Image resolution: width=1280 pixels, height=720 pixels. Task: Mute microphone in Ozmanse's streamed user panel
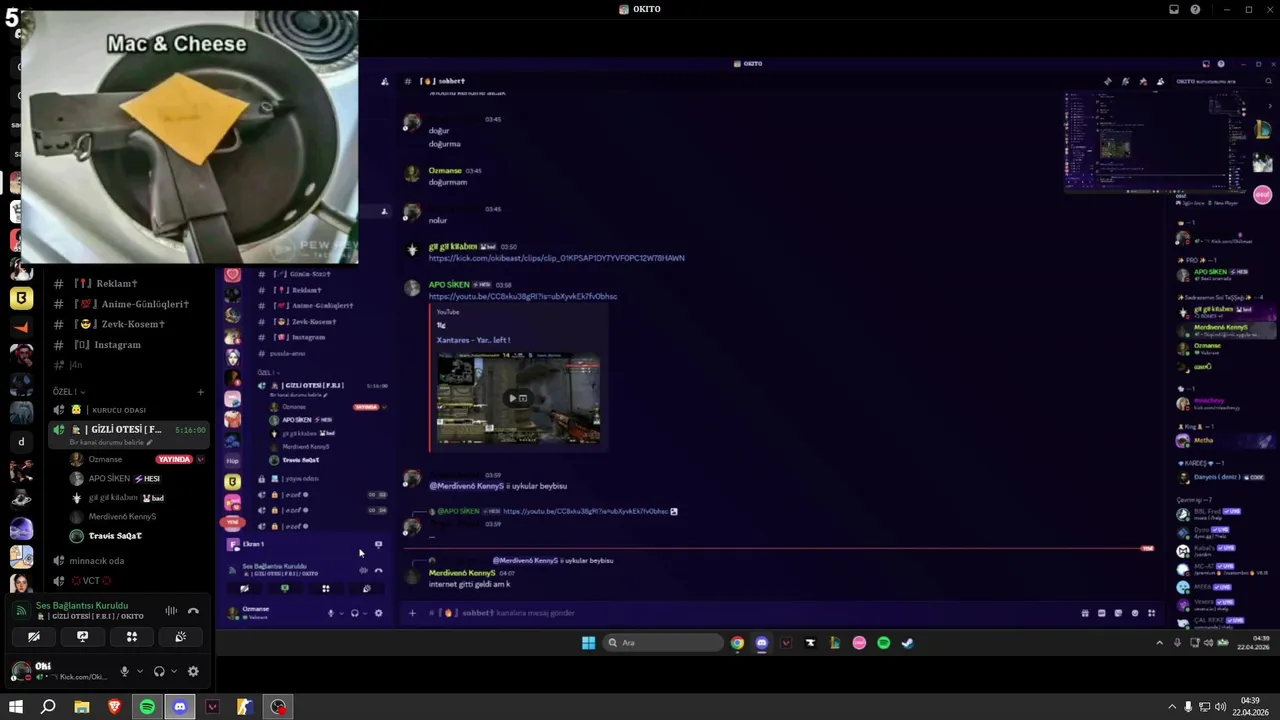(x=331, y=613)
